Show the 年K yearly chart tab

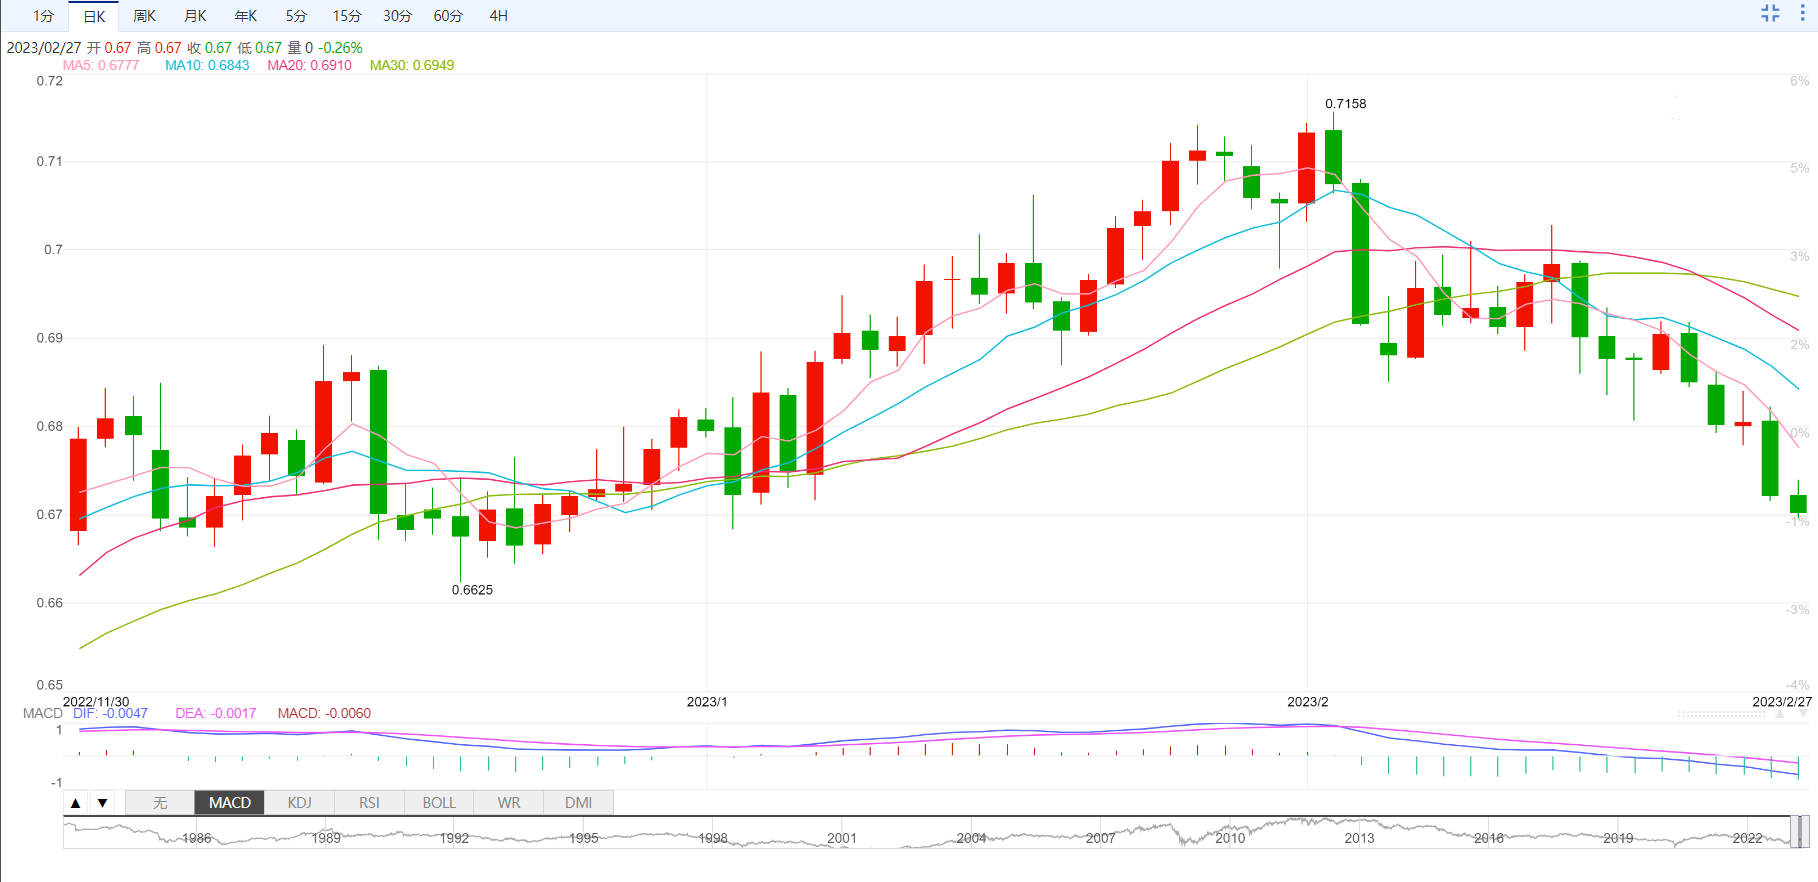(246, 16)
